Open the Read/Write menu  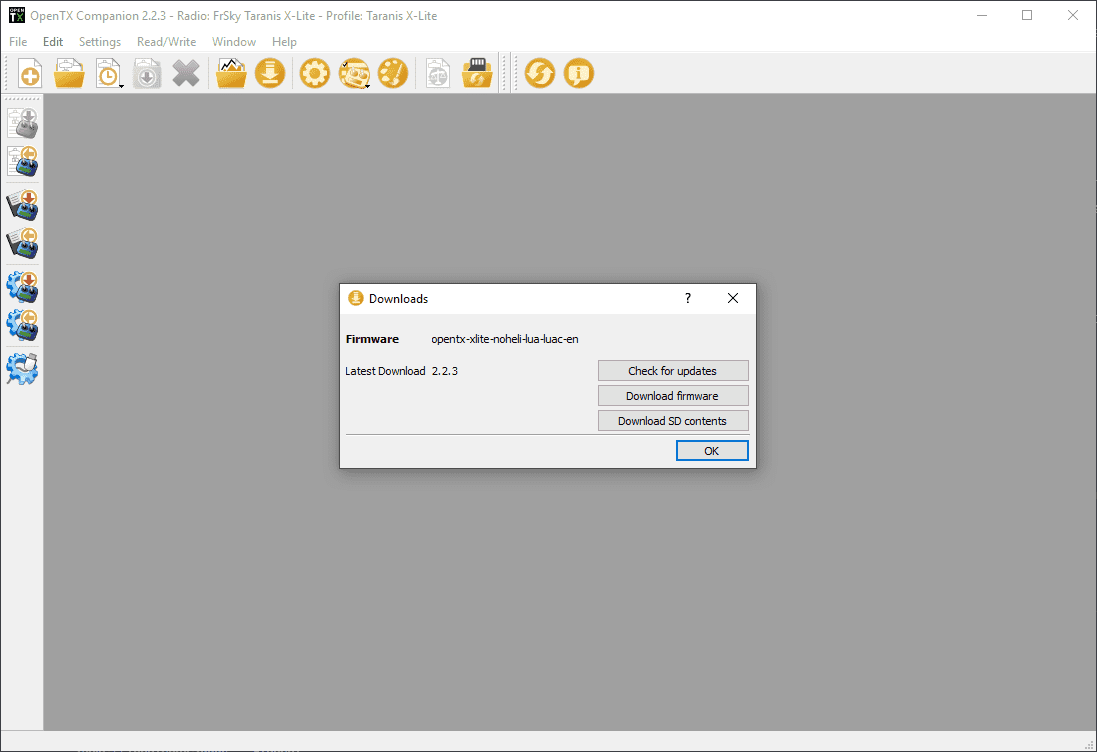(x=167, y=42)
